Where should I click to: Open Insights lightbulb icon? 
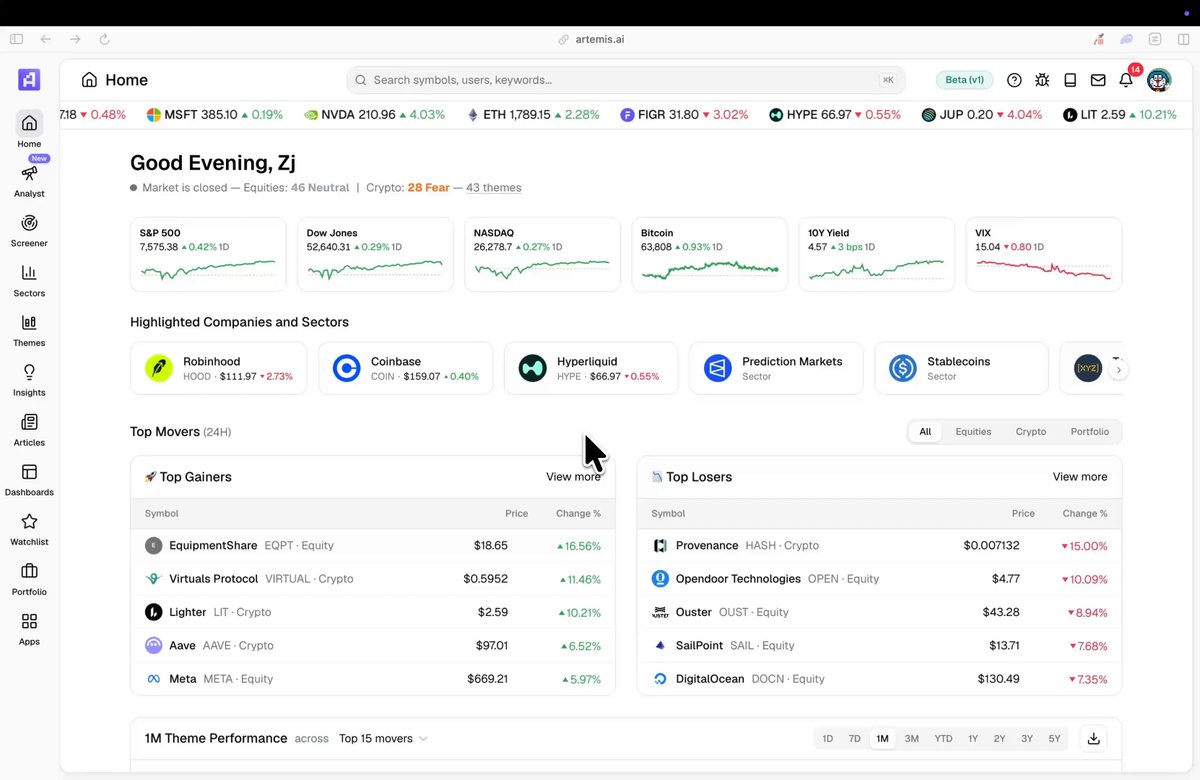tap(29, 372)
